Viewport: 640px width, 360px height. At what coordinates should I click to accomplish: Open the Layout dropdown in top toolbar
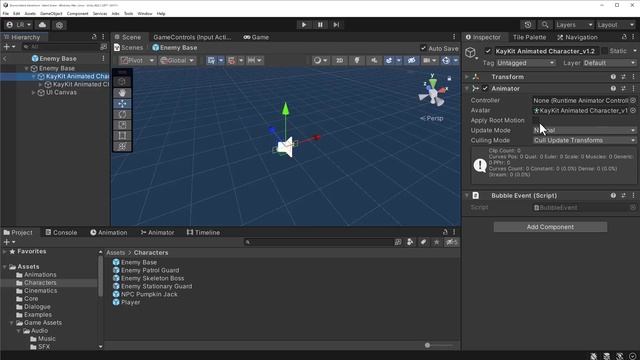[616, 25]
